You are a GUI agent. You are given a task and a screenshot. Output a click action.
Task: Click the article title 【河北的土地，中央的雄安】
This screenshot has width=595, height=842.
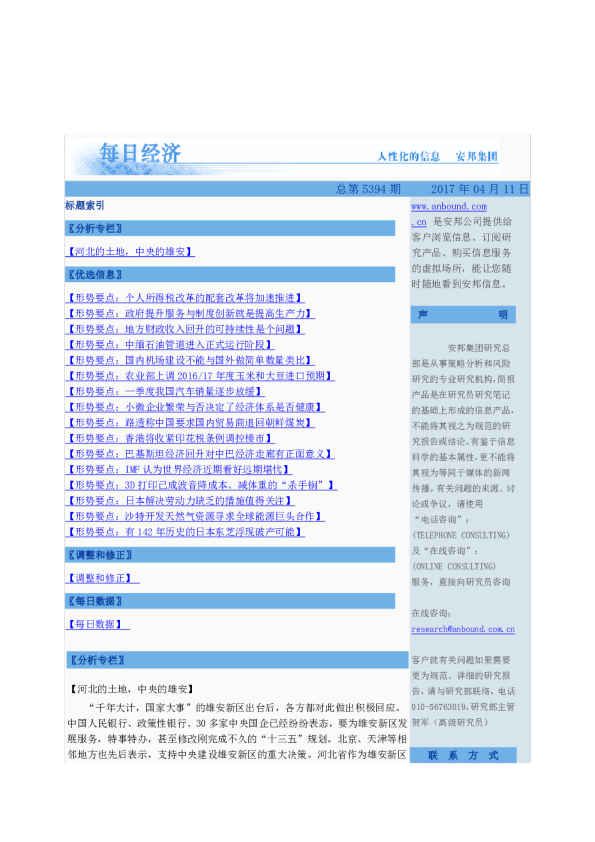132,689
